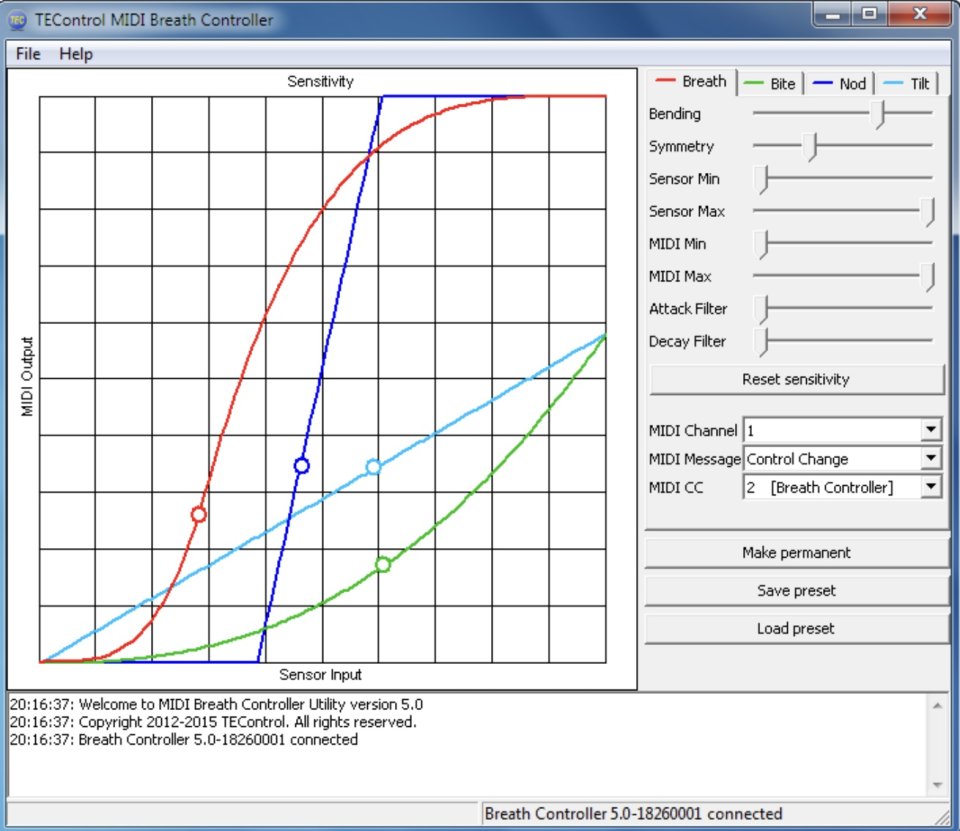Image resolution: width=960 pixels, height=831 pixels.
Task: Click the red Breath curve marker circle
Action: point(198,514)
